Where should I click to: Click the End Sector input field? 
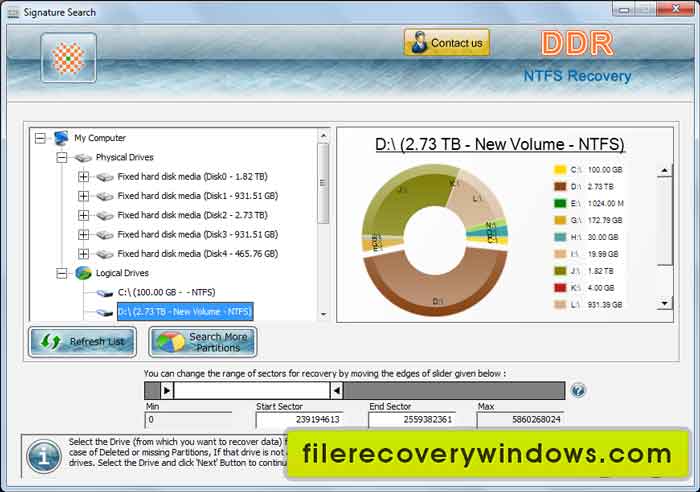412,420
